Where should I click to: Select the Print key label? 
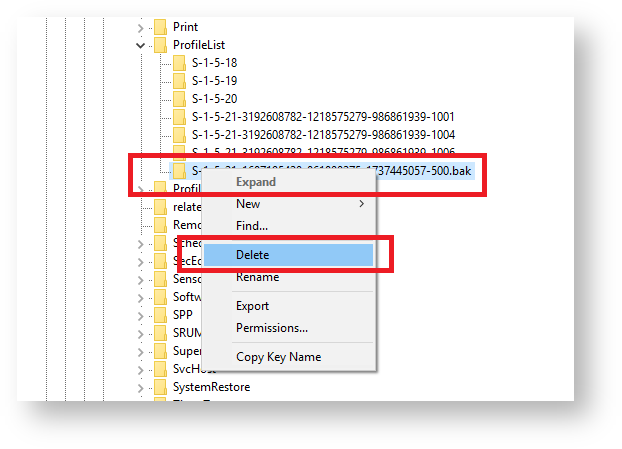coord(185,27)
